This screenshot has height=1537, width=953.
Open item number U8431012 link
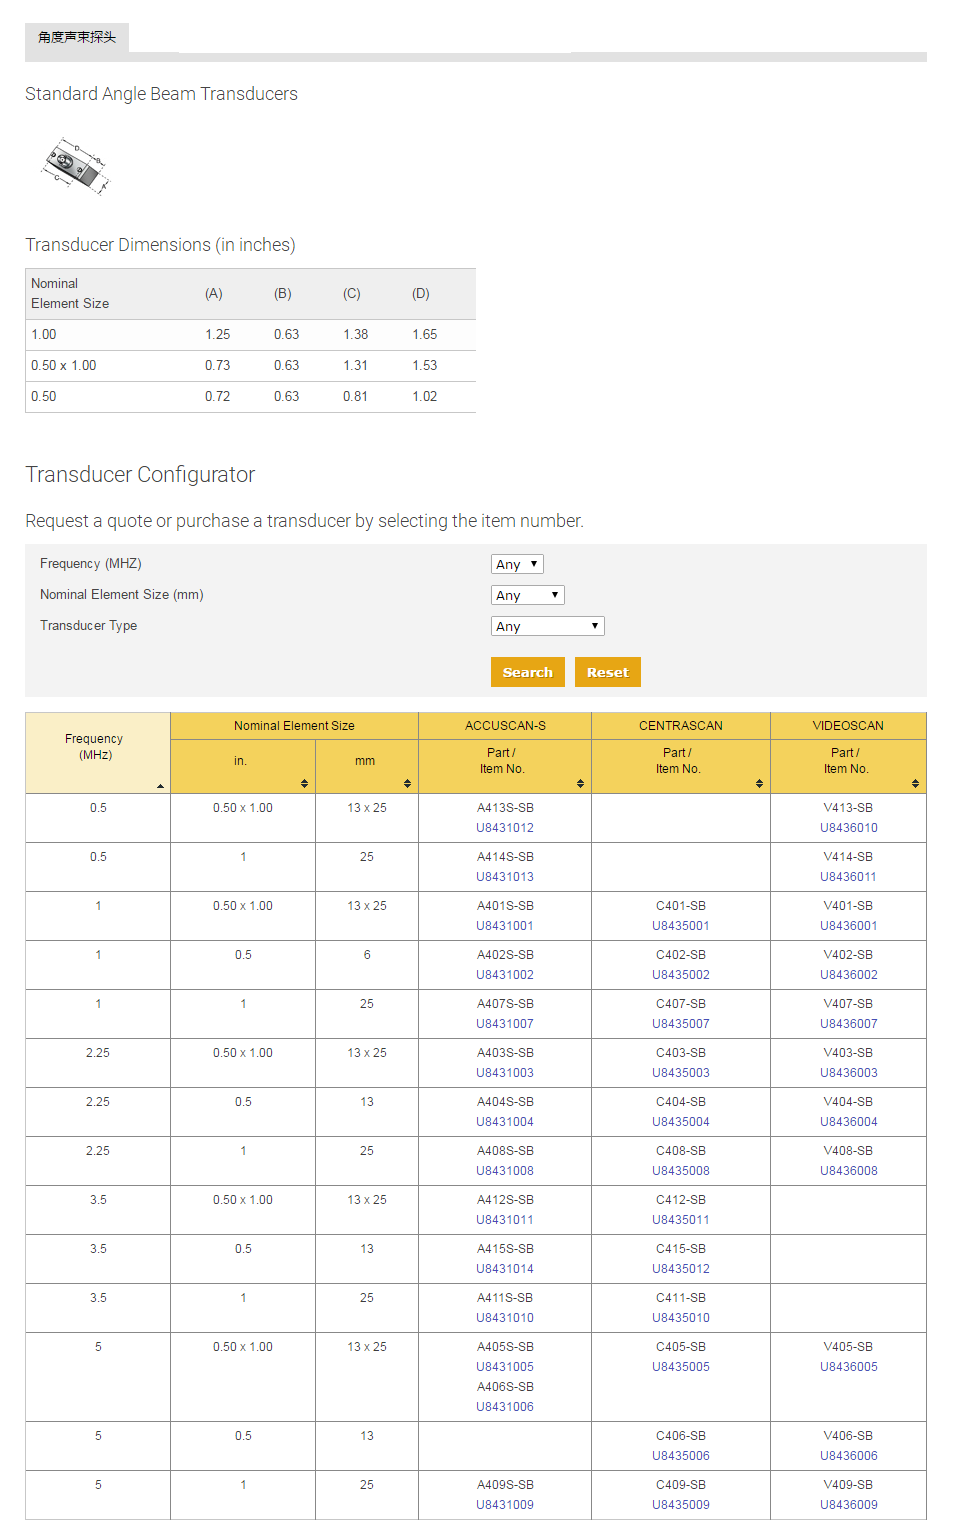click(505, 828)
